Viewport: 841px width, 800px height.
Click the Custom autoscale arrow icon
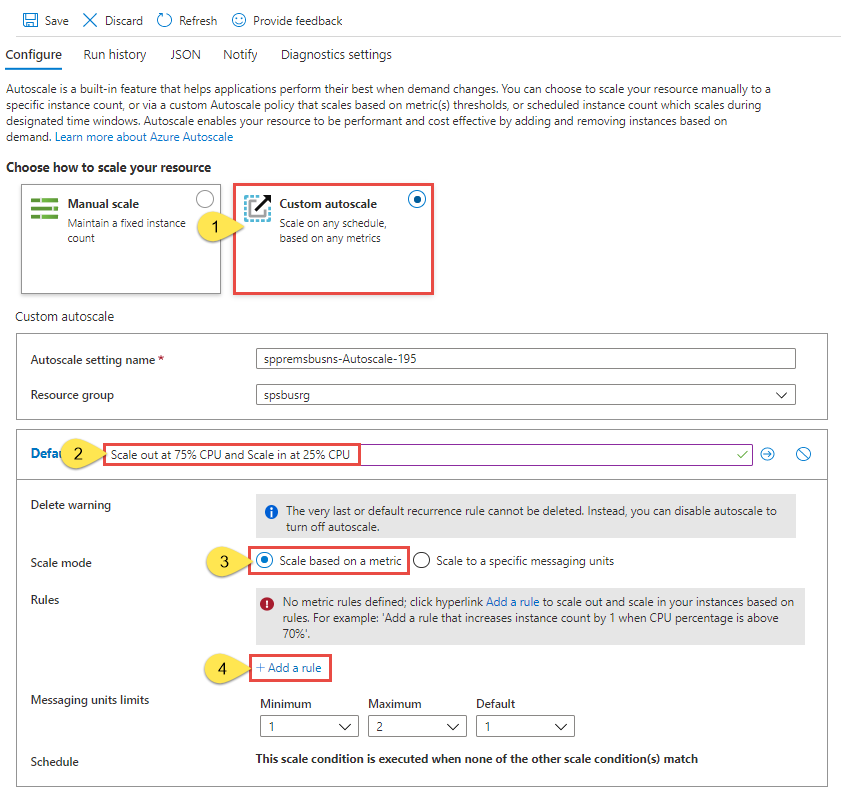(258, 208)
